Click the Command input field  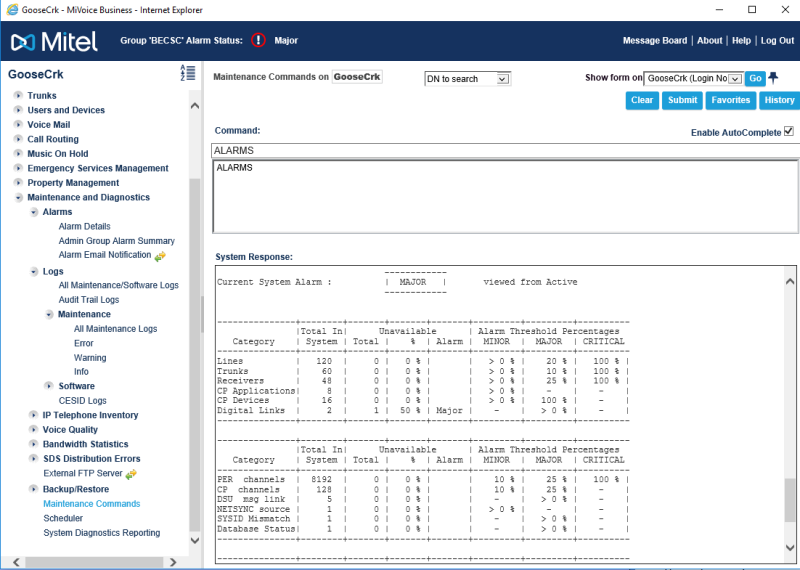tap(505, 151)
